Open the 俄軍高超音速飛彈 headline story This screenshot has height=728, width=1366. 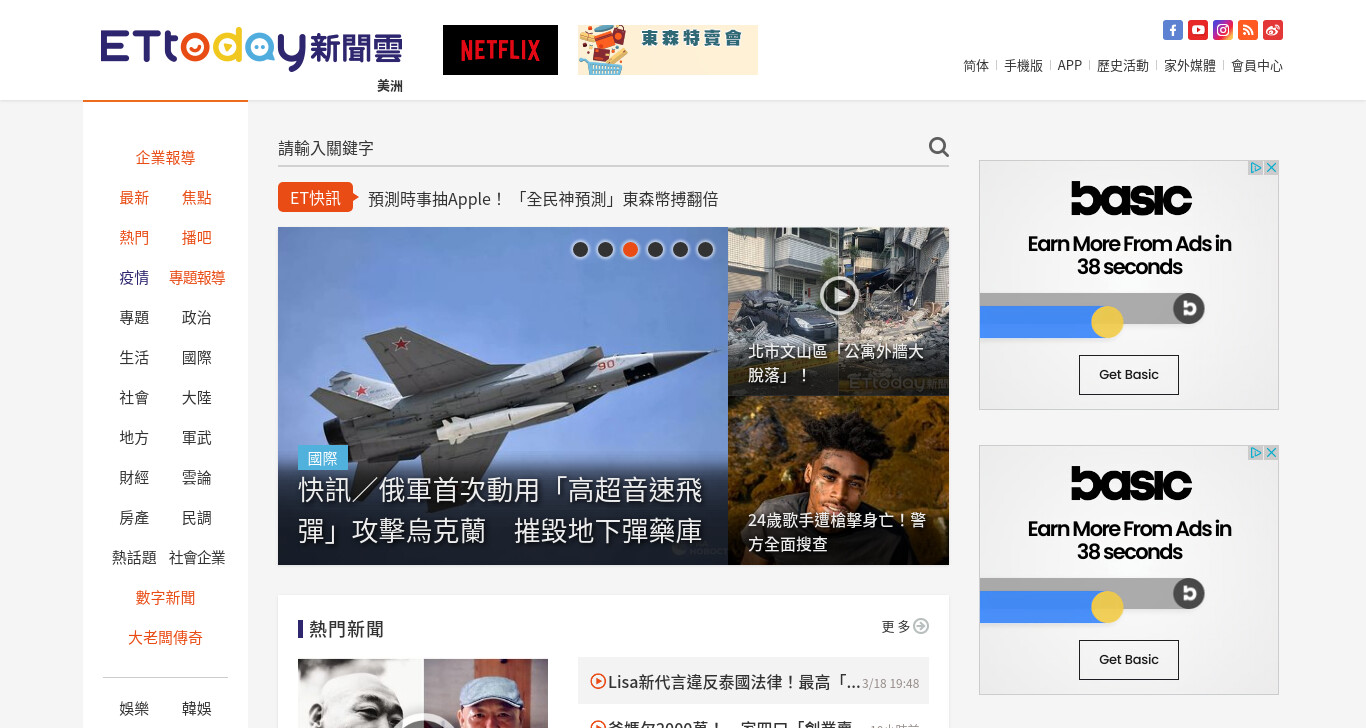[500, 510]
